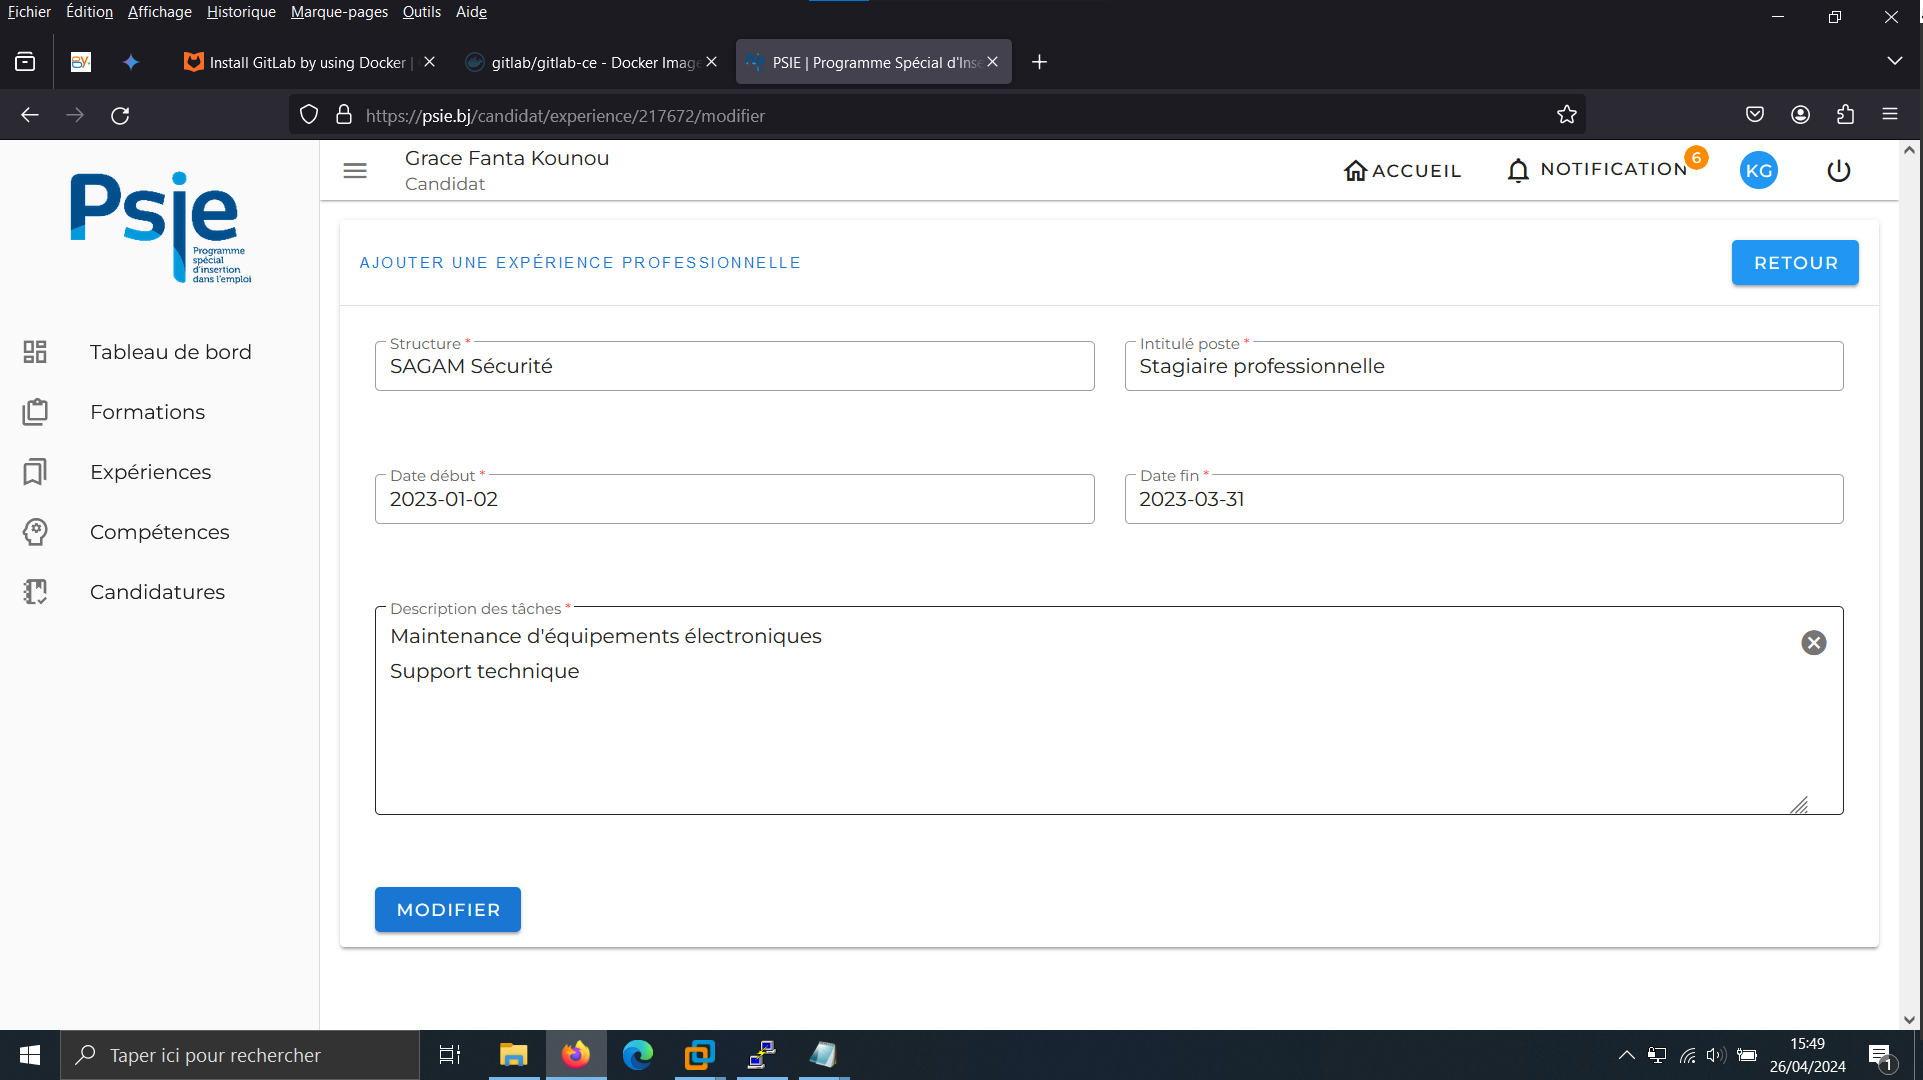Focus the Structure input field
This screenshot has height=1080, width=1923.
coord(734,366)
